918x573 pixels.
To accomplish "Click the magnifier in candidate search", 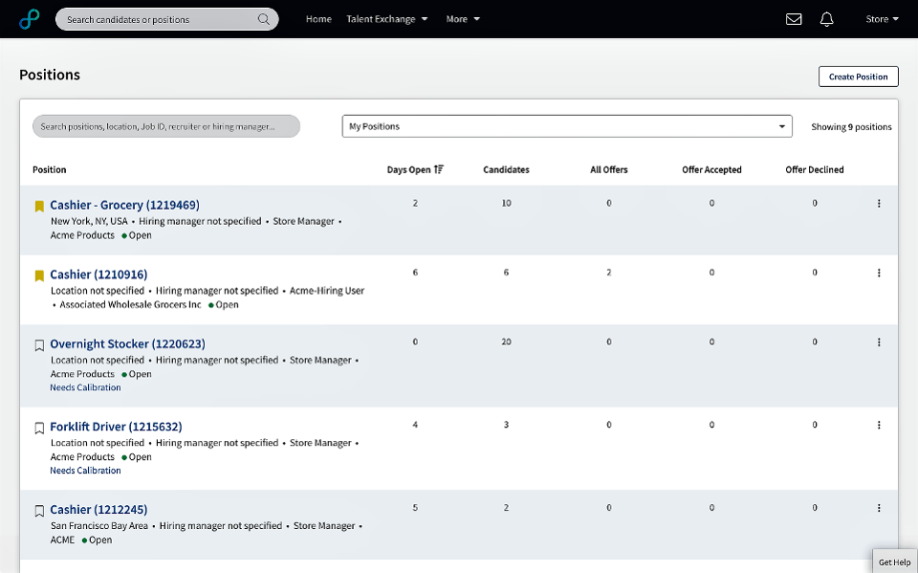I will [263, 19].
